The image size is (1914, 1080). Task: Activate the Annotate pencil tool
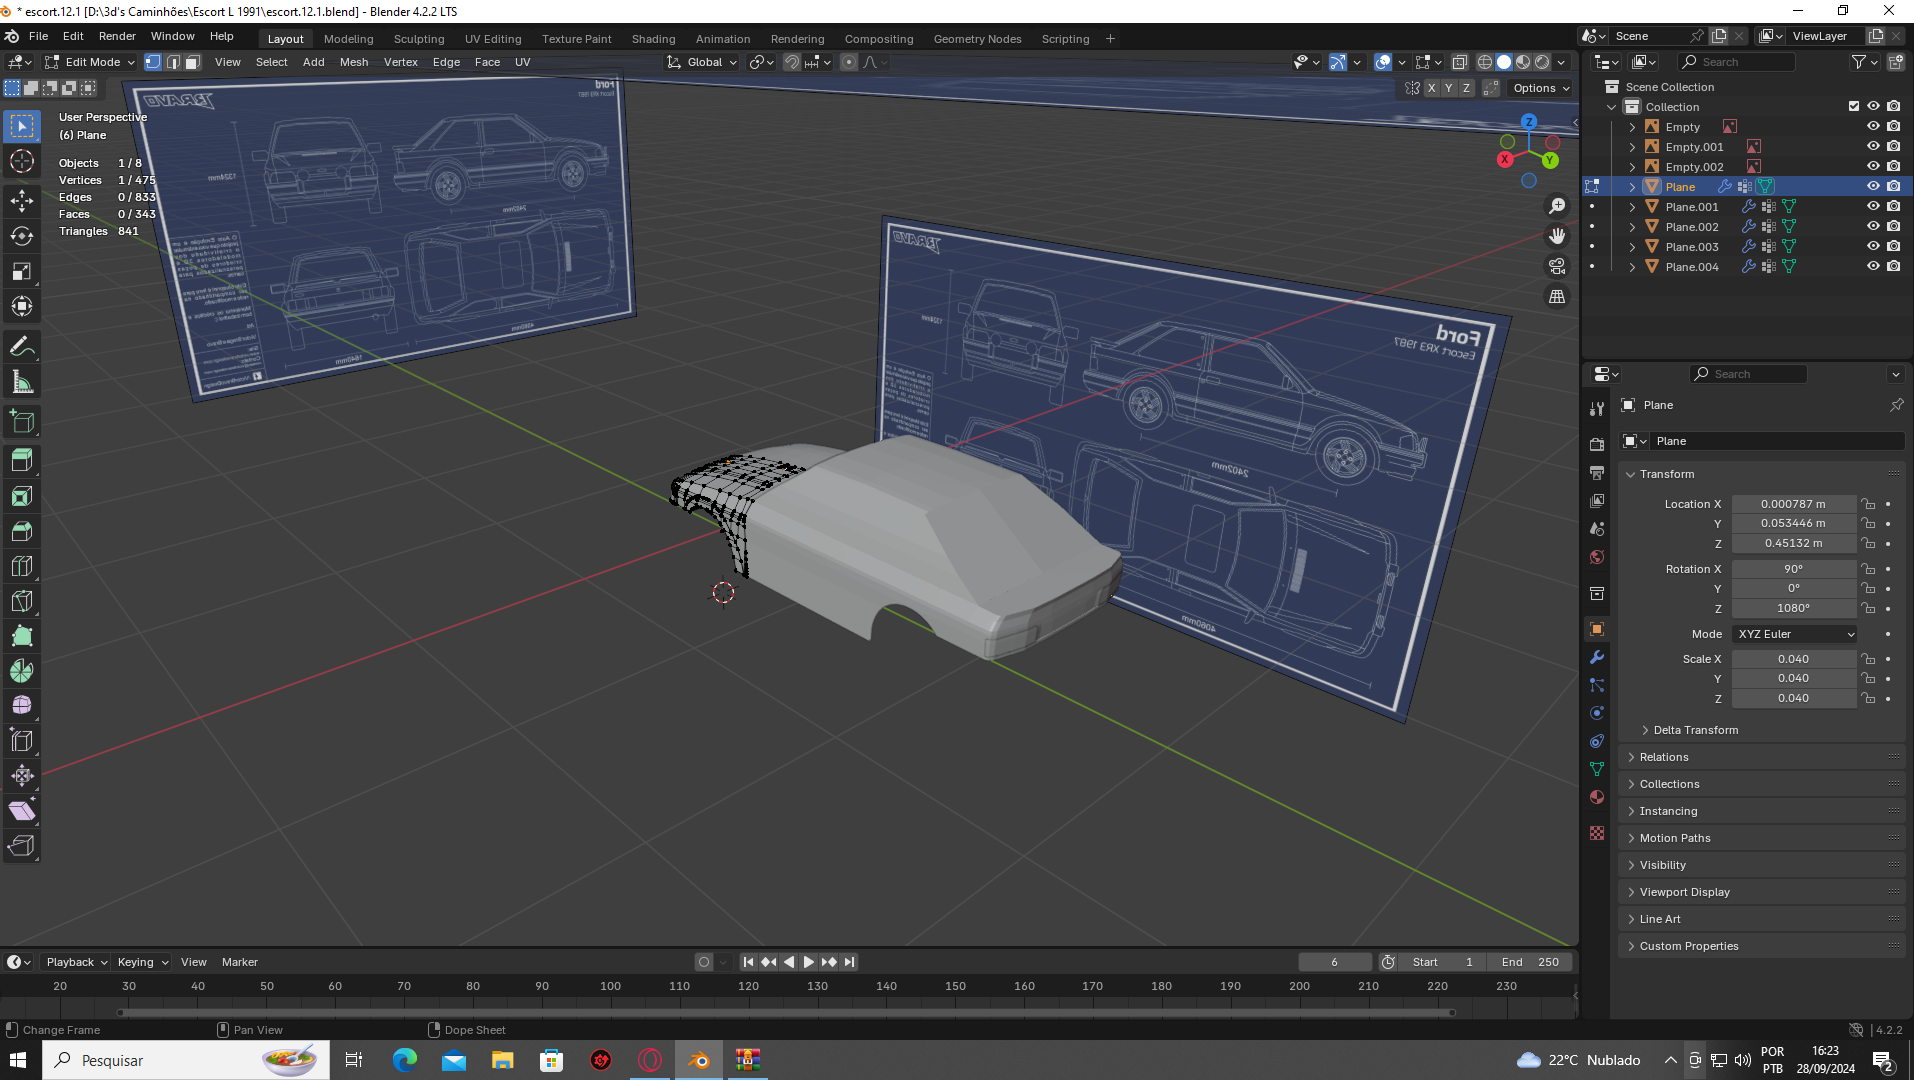[22, 347]
